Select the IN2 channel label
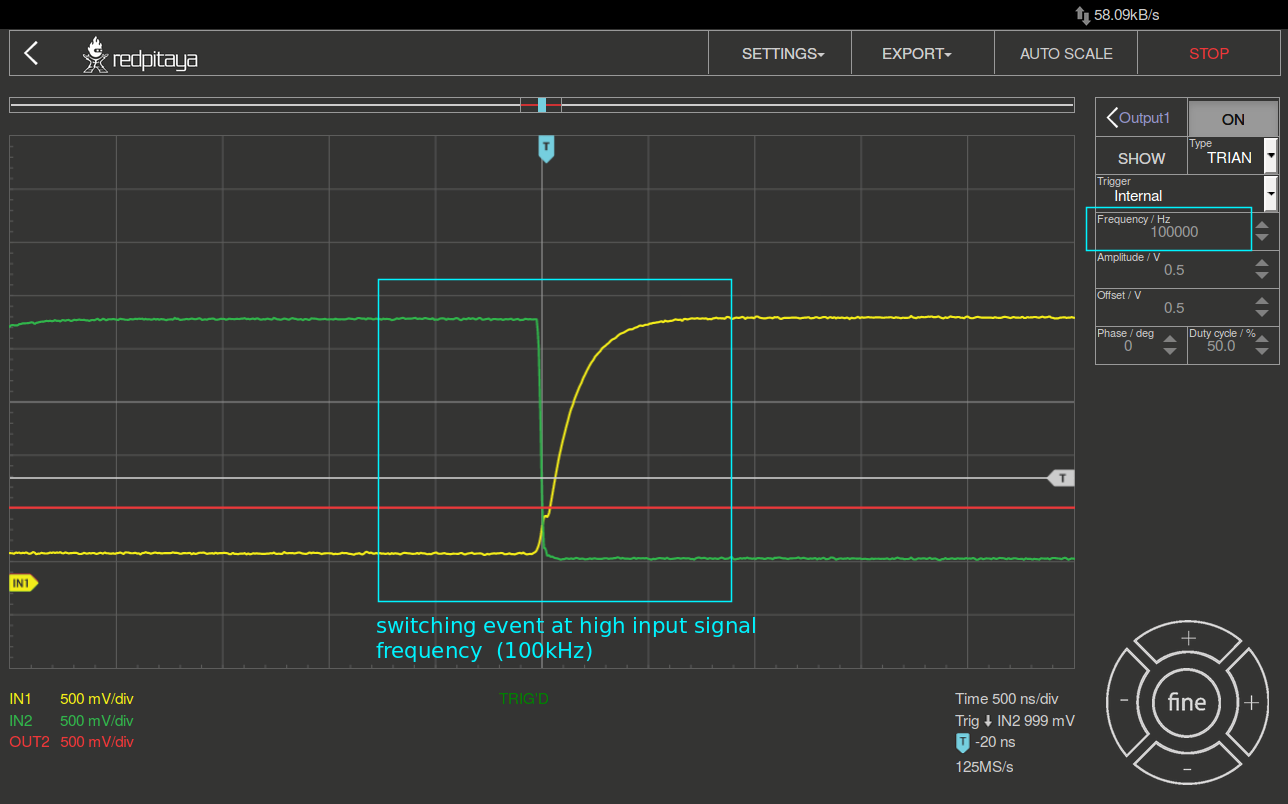 [x=21, y=720]
